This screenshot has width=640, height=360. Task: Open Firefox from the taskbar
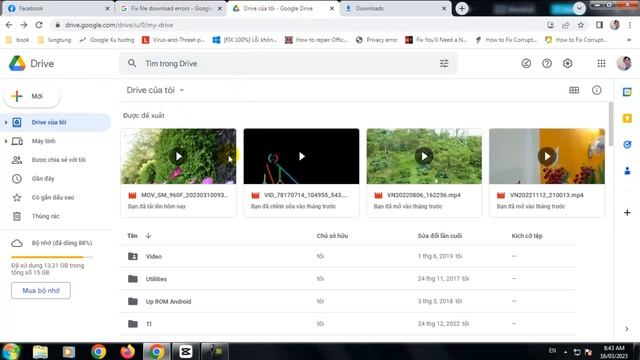127,351
